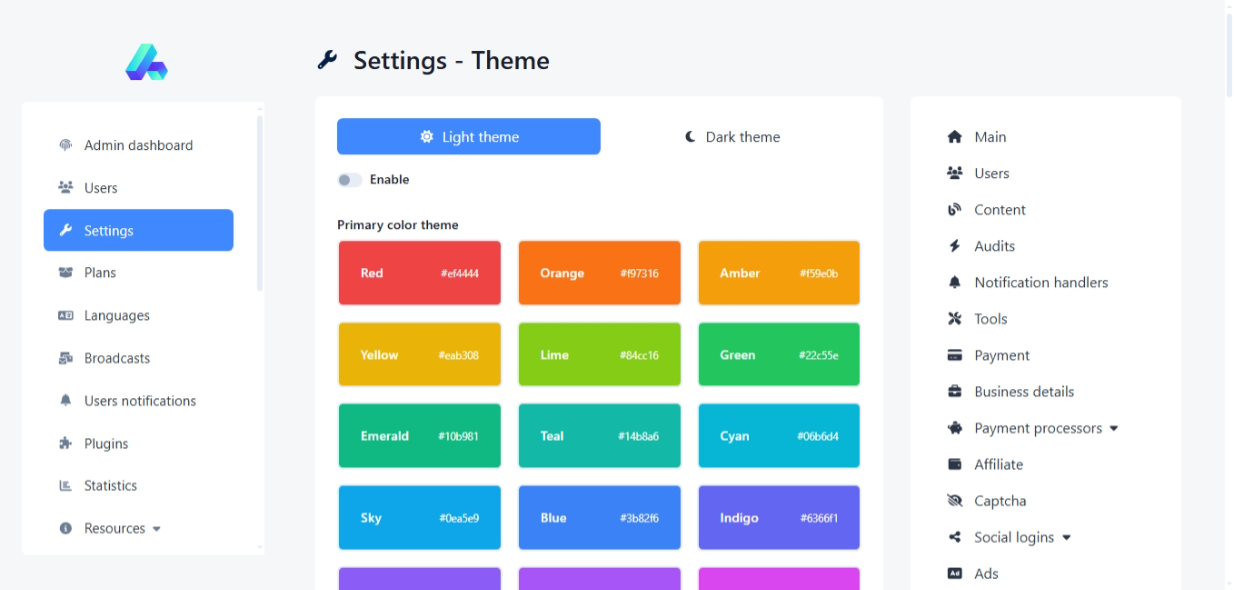1234x590 pixels.
Task: Go to Notification handlers settings
Action: click(x=1040, y=283)
